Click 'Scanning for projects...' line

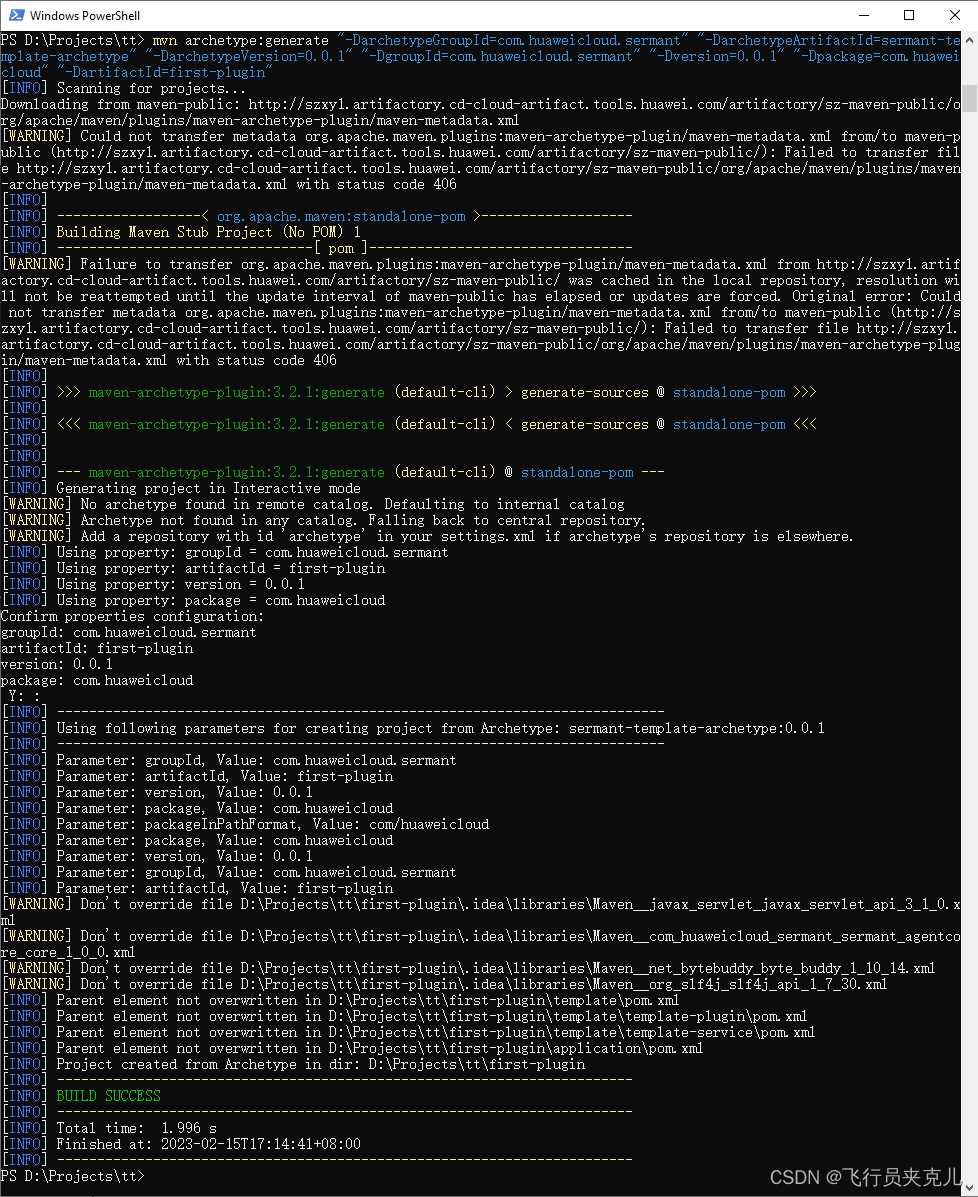pyautogui.click(x=124, y=88)
